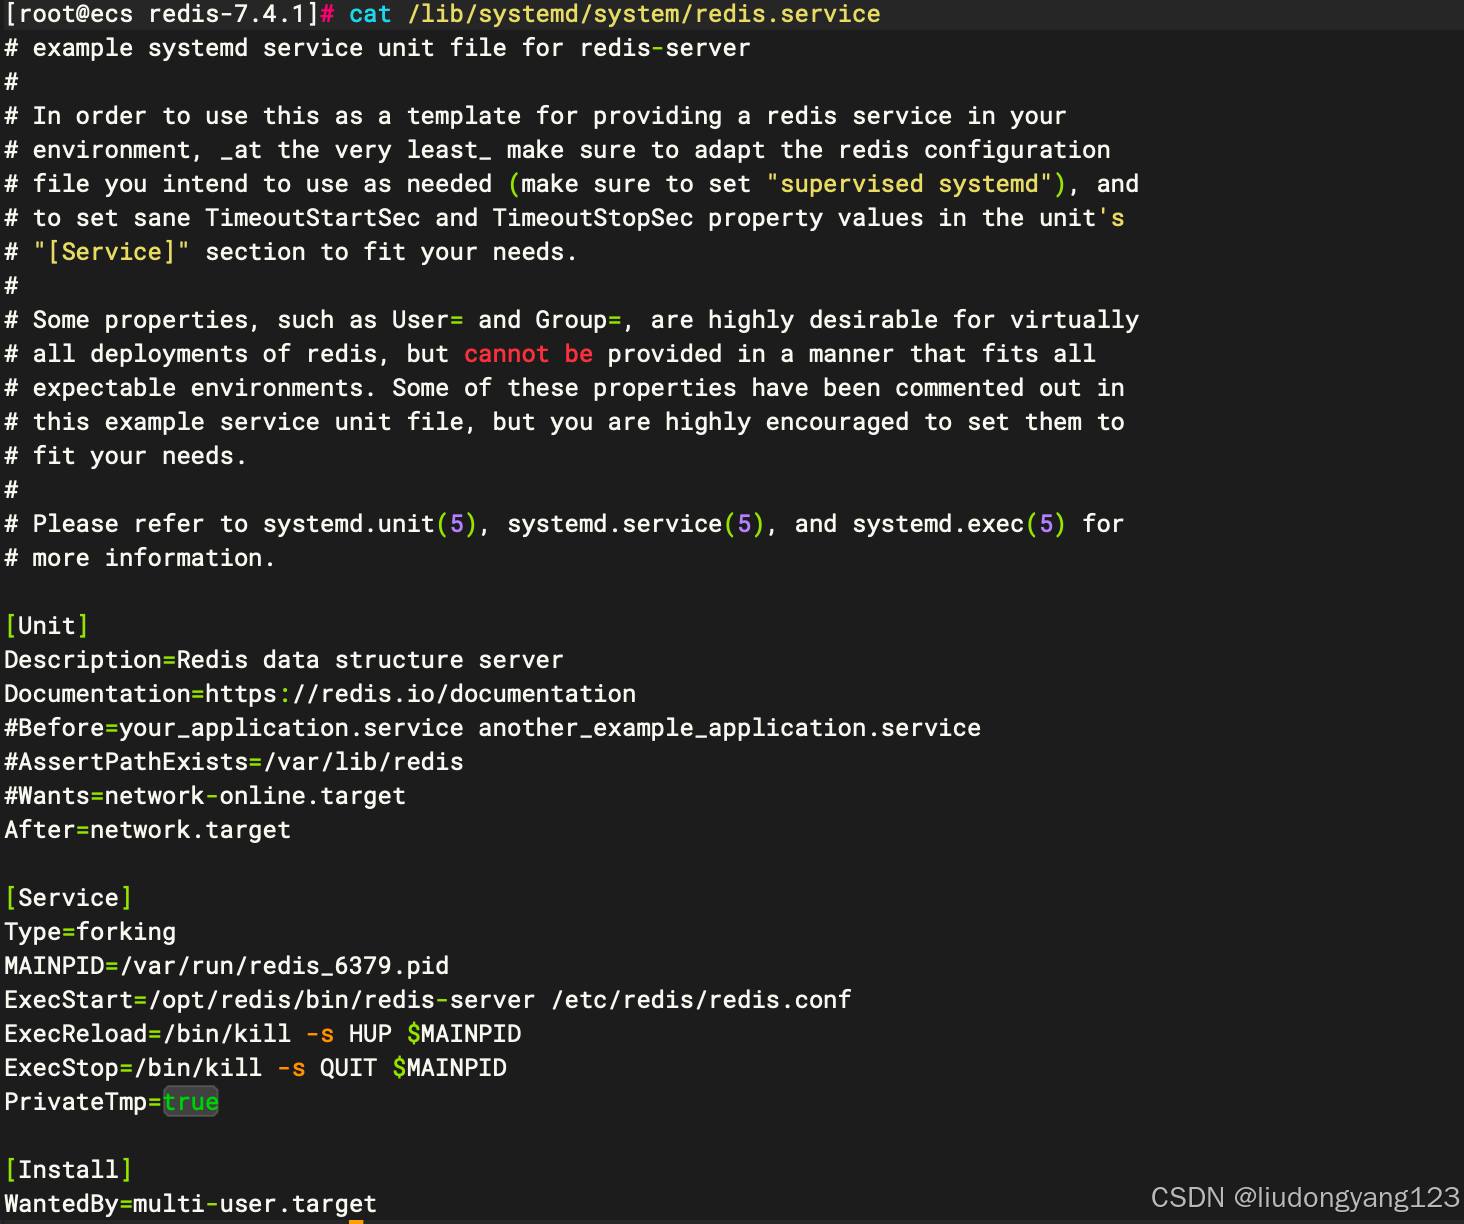This screenshot has width=1464, height=1224.
Task: Click the '[Unit]' section header
Action: [x=47, y=626]
